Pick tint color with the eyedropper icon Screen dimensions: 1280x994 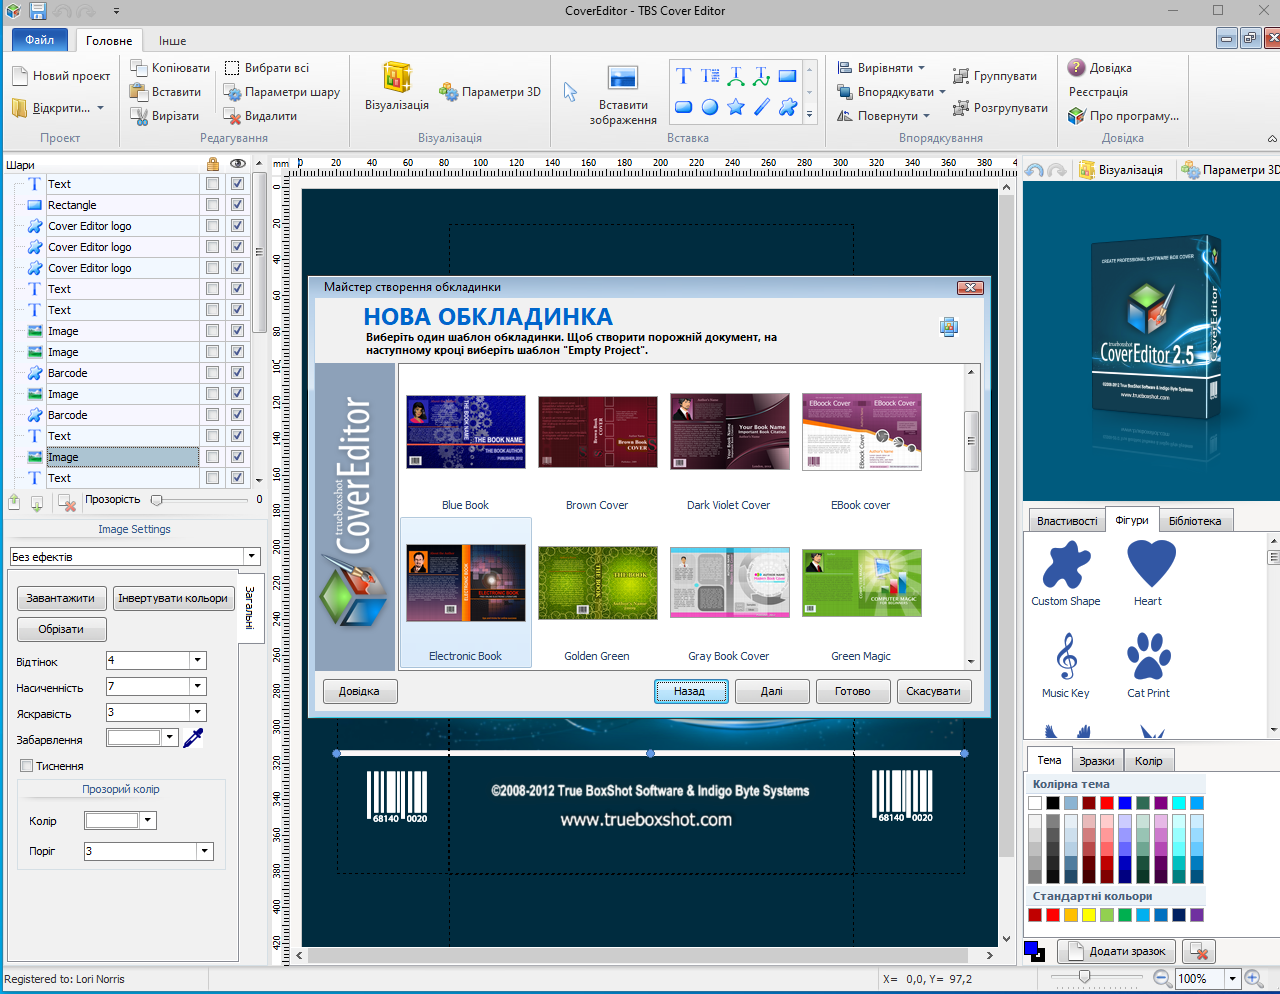click(x=193, y=738)
